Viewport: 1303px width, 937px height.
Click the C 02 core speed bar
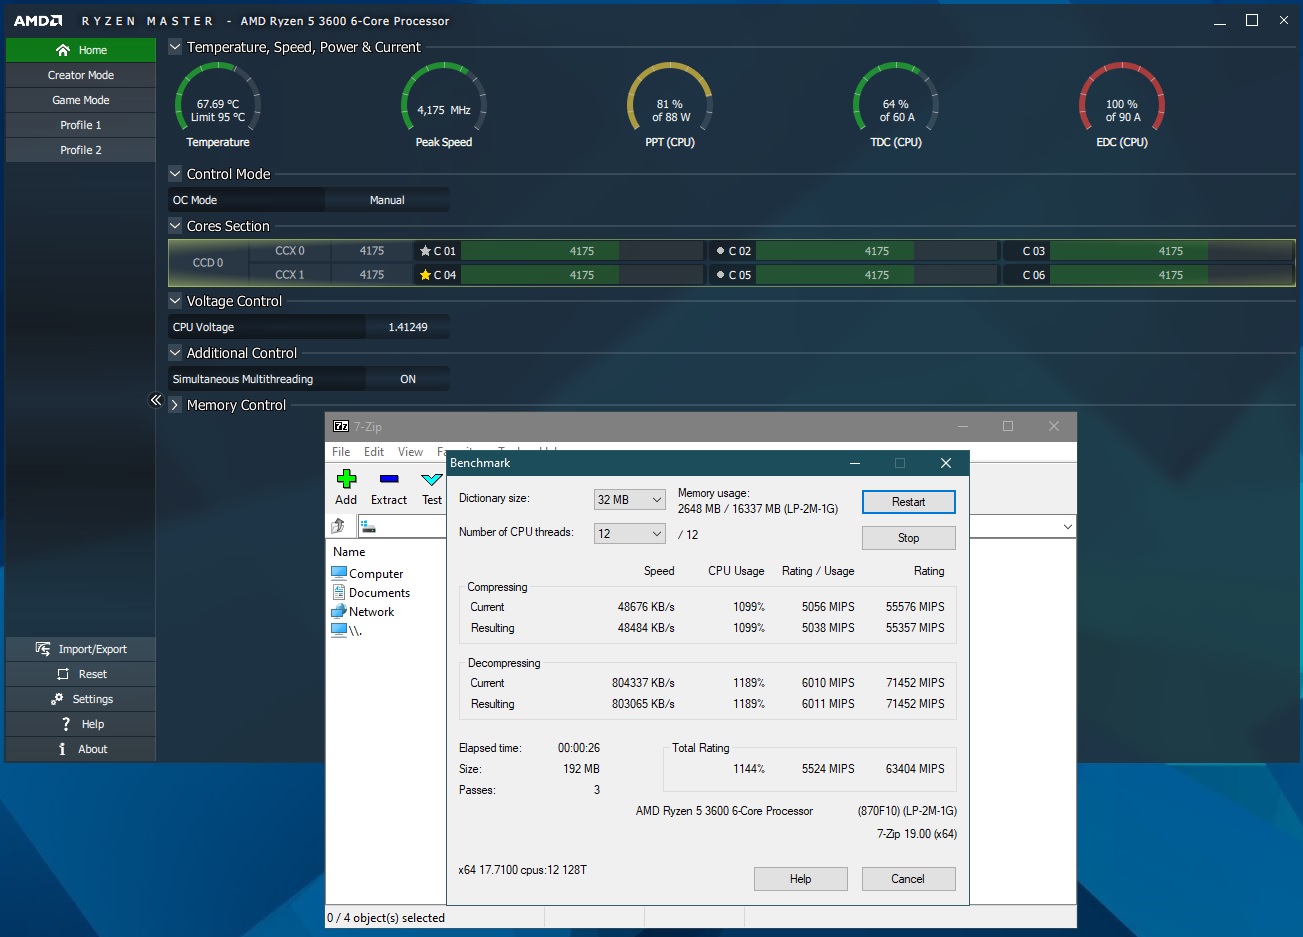pyautogui.click(x=877, y=251)
